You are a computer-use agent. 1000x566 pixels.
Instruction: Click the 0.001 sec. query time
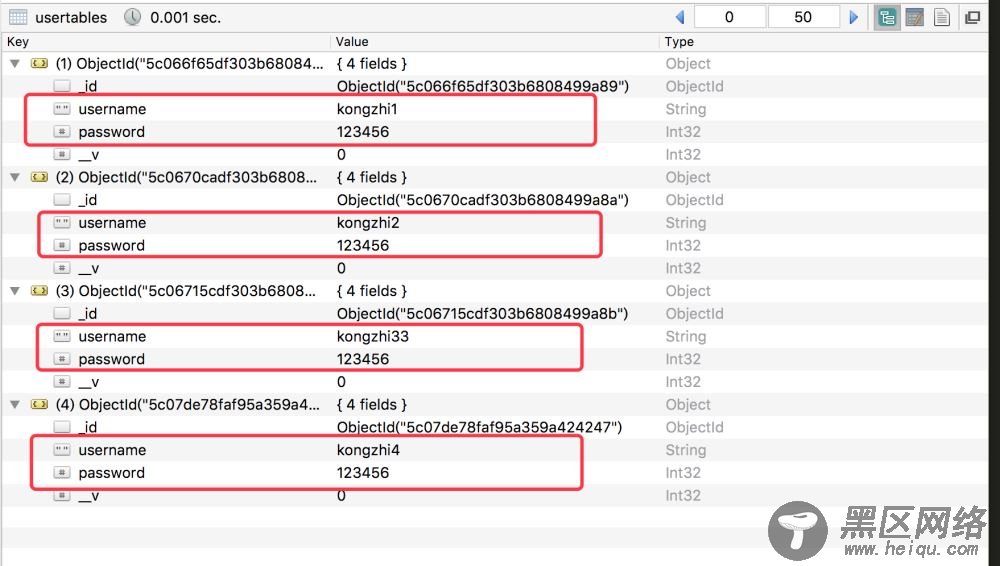tap(186, 18)
